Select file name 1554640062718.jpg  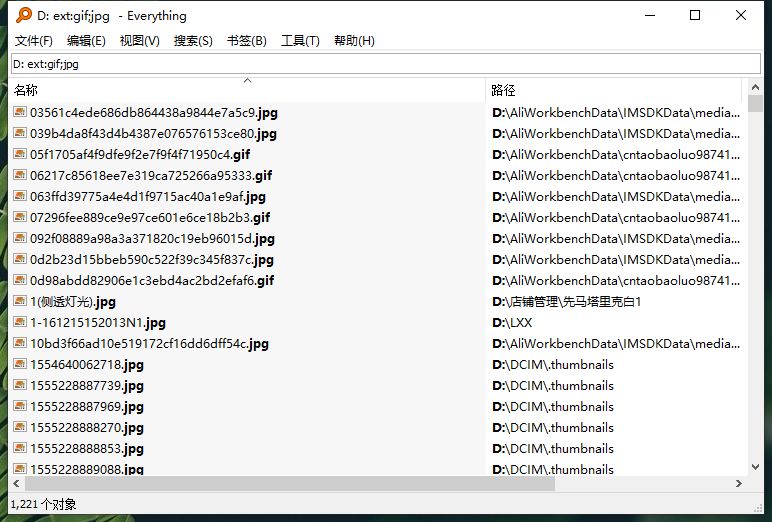pyautogui.click(x=87, y=365)
